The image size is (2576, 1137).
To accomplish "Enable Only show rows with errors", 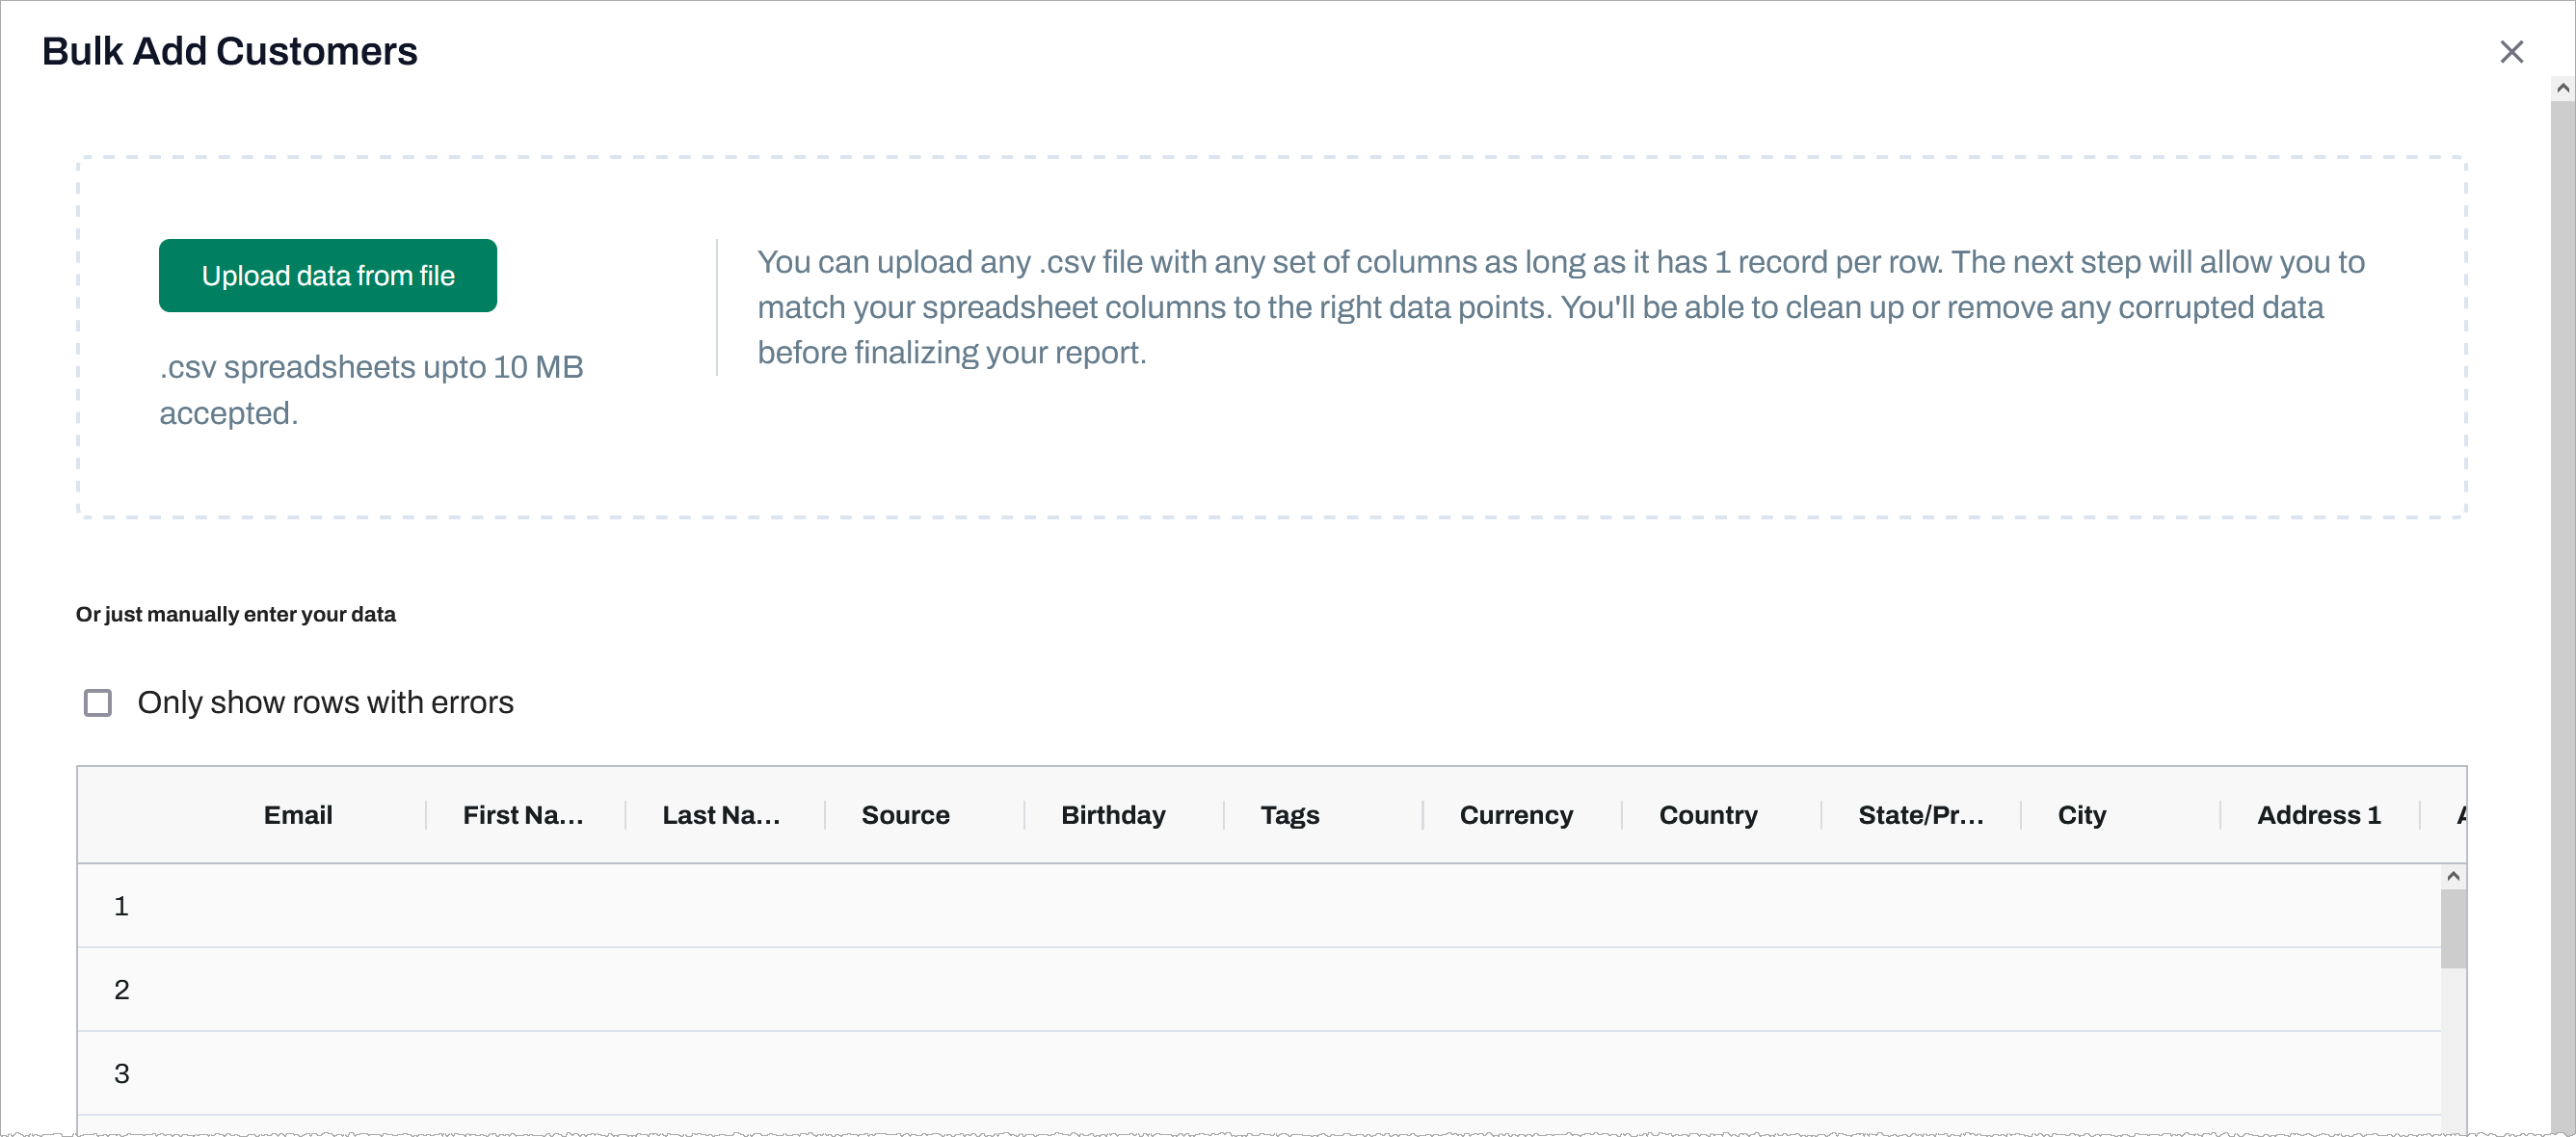I will [x=98, y=703].
